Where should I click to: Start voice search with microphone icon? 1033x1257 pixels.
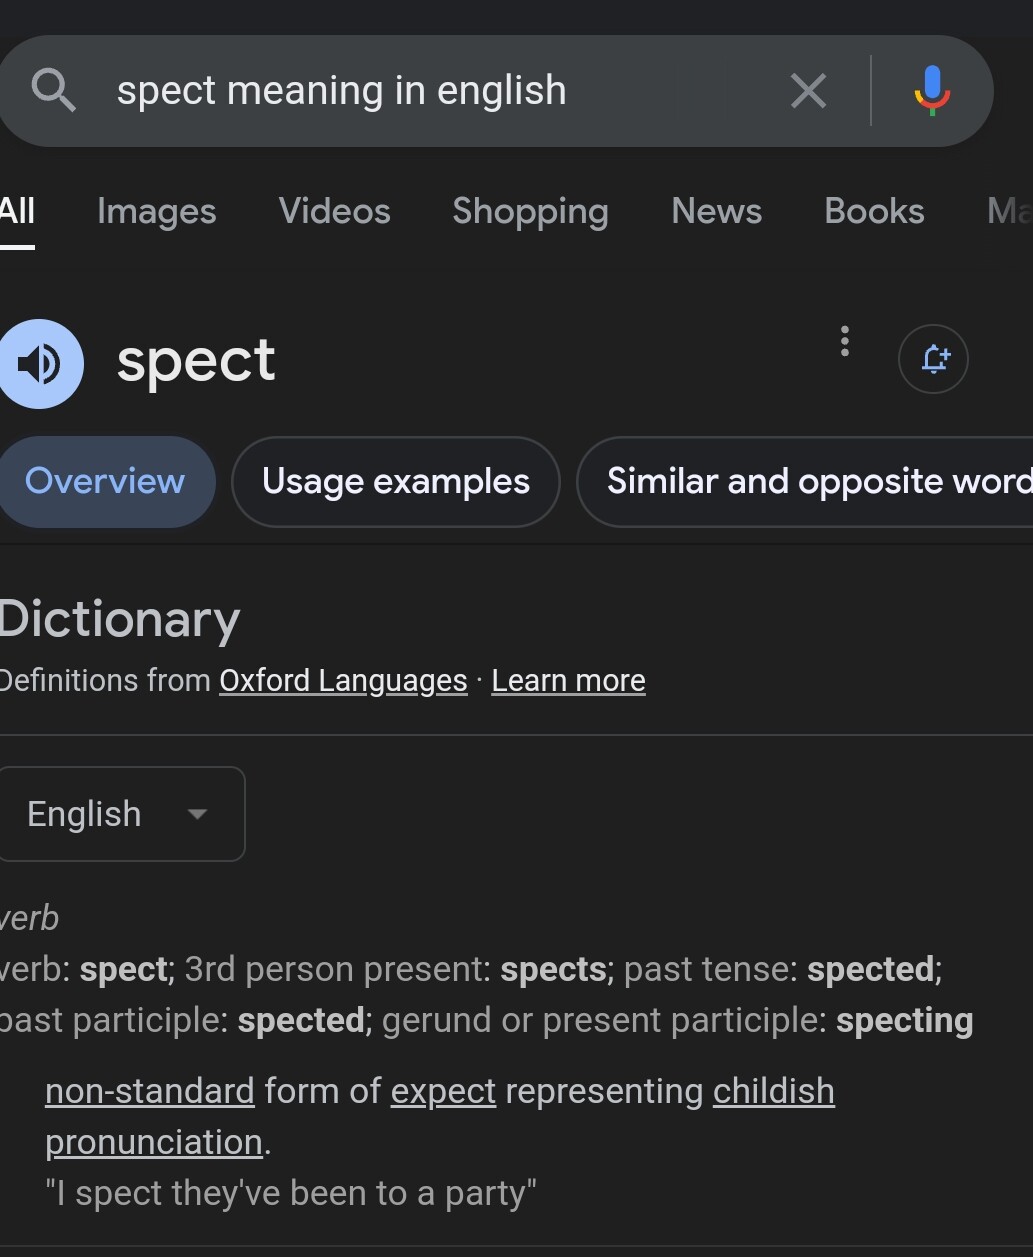[932, 91]
